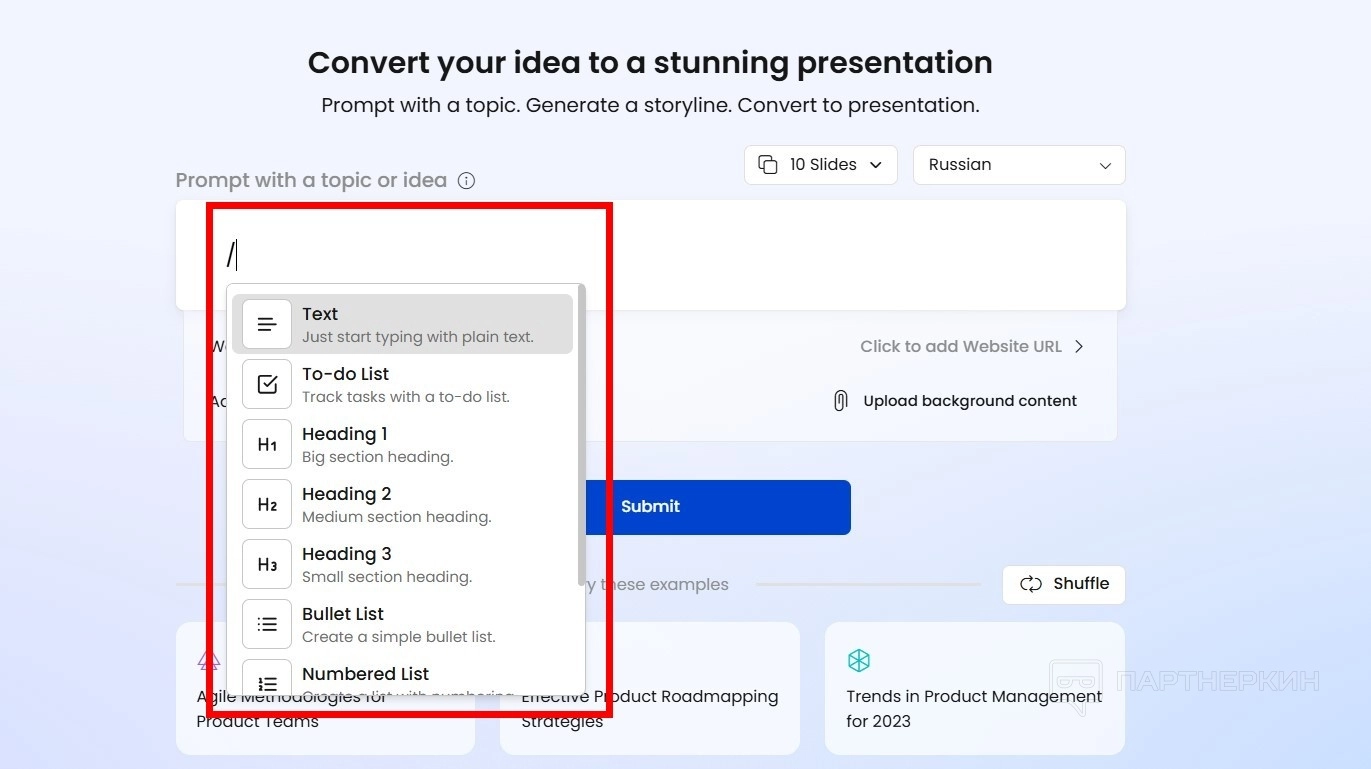Pick Heading 3 in the slash menu
This screenshot has width=1371, height=769.
[403, 564]
